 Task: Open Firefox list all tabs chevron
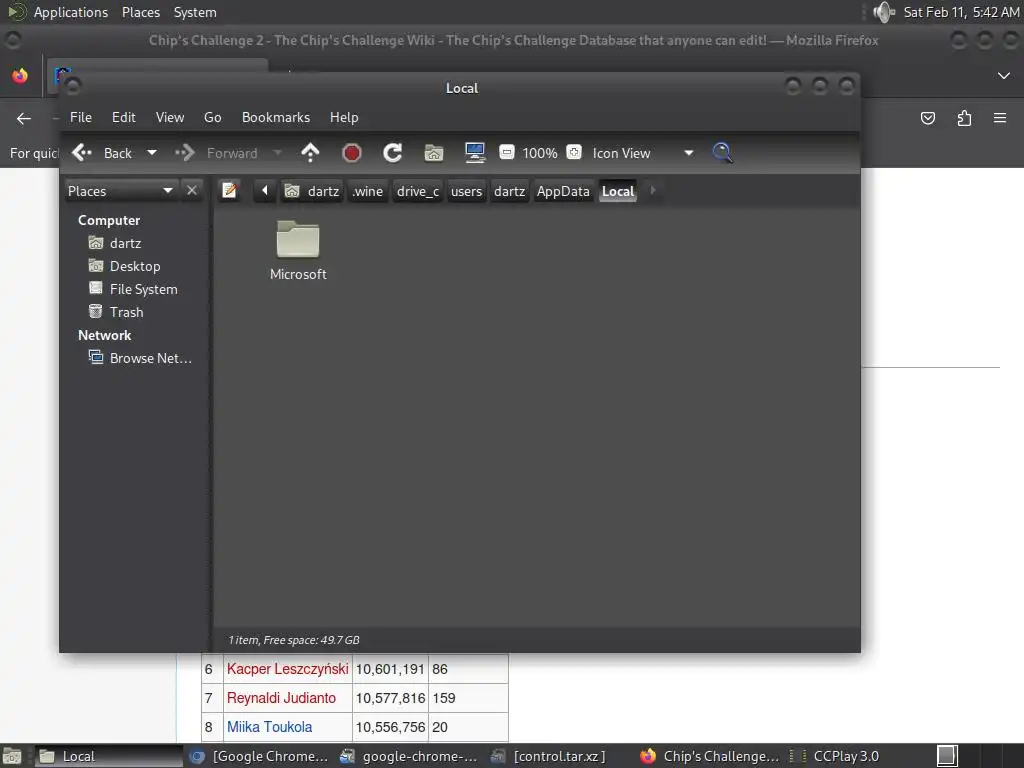pos(1004,76)
